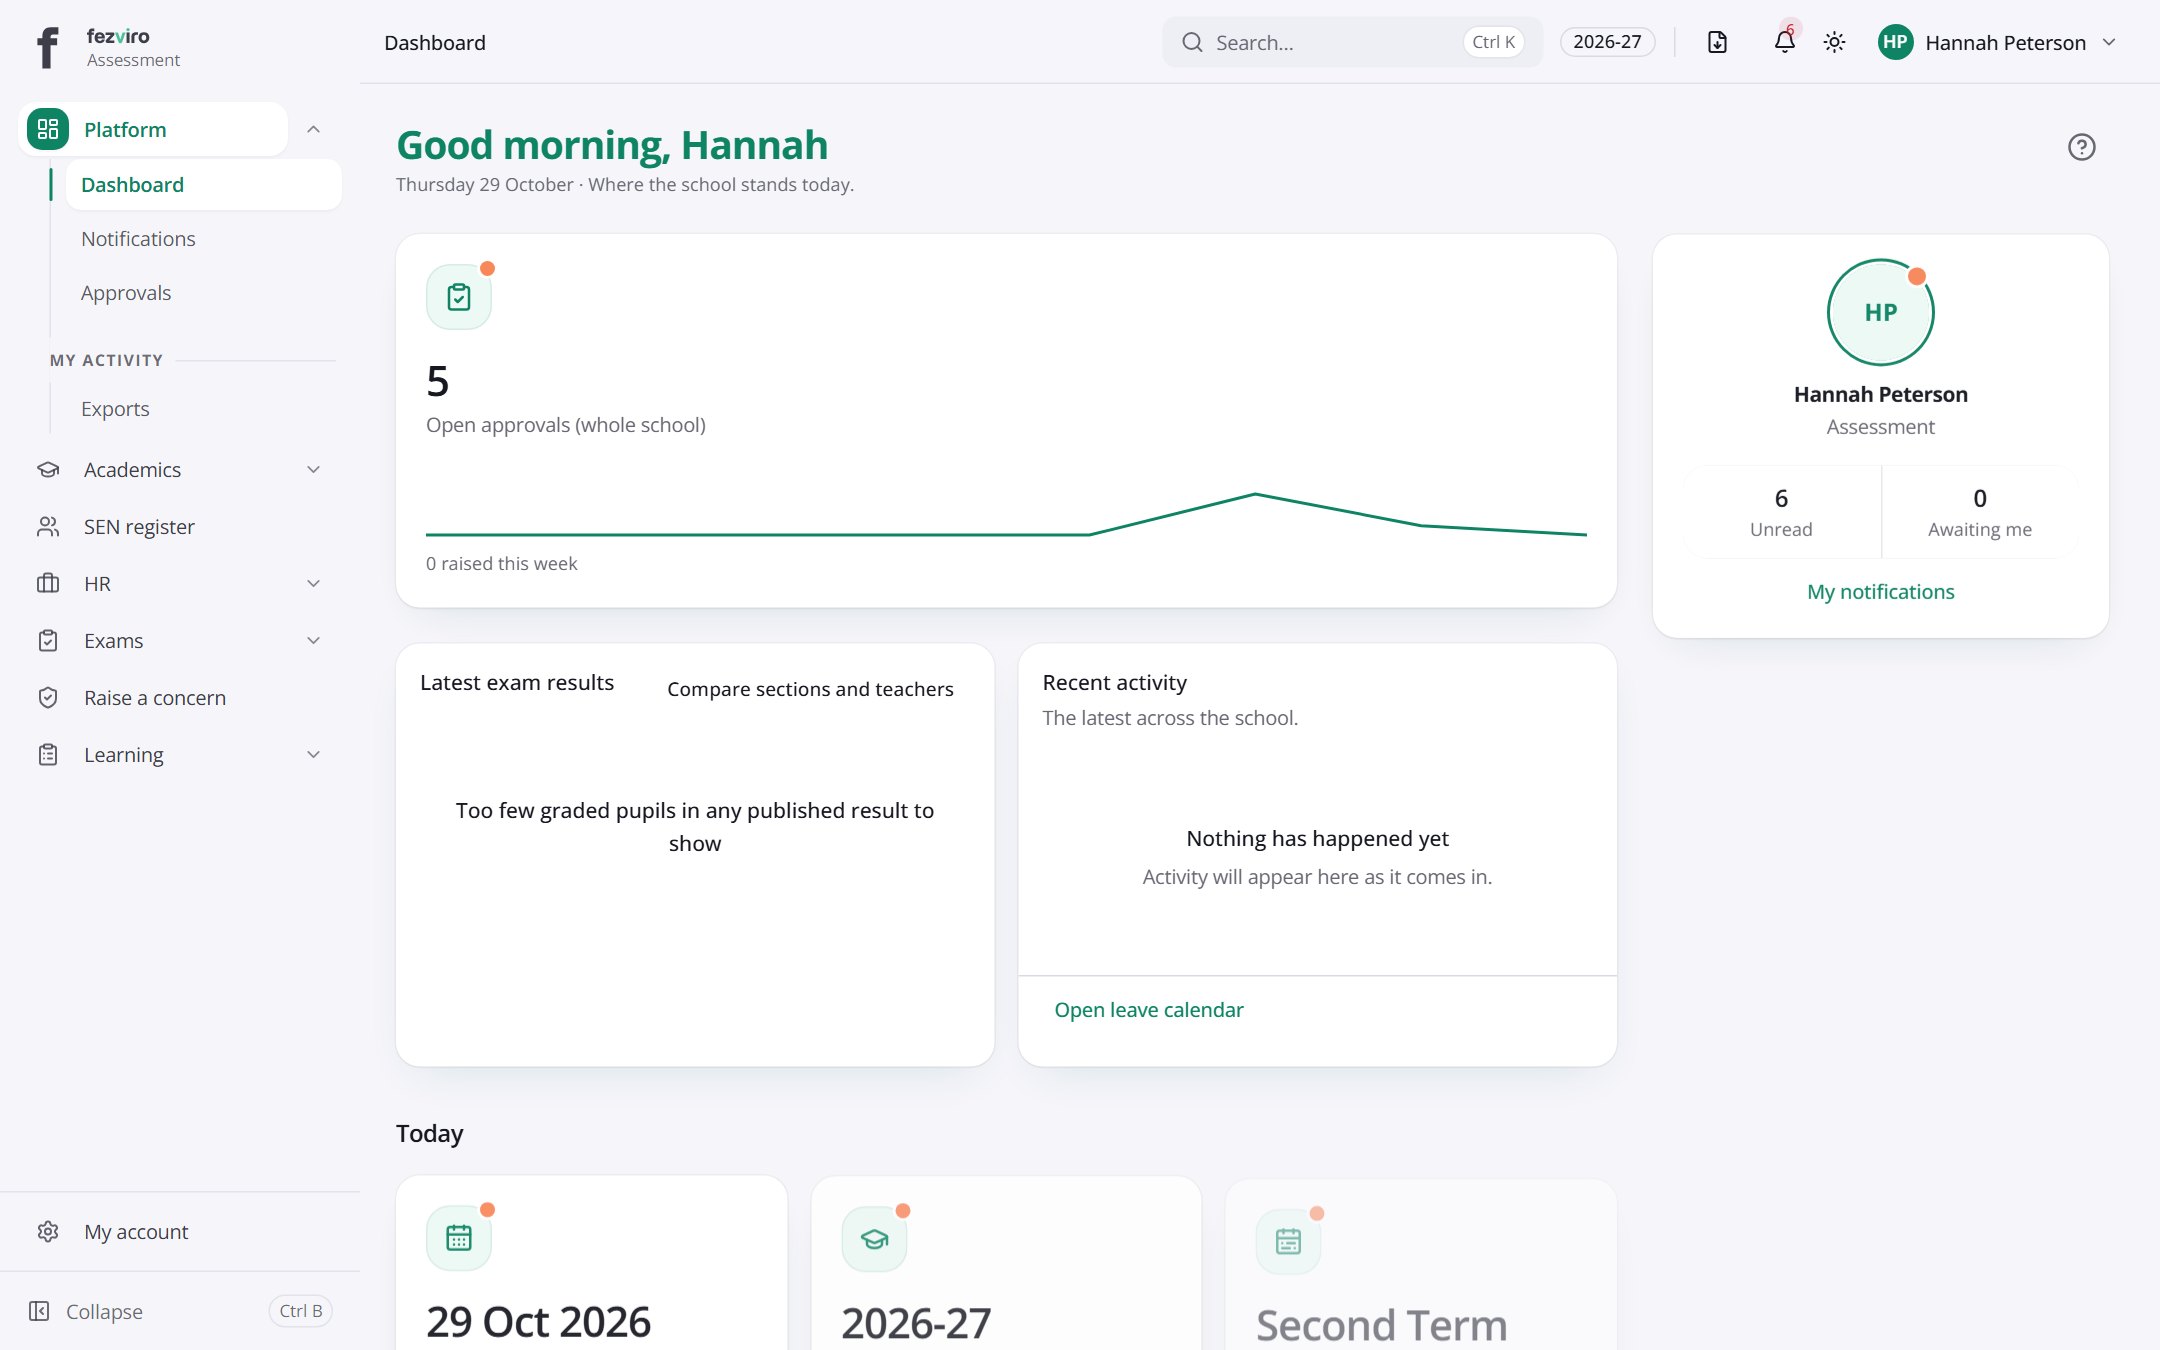Click the calendar icon on 29 Oct card
Viewport: 2160px width, 1350px height.
click(459, 1238)
